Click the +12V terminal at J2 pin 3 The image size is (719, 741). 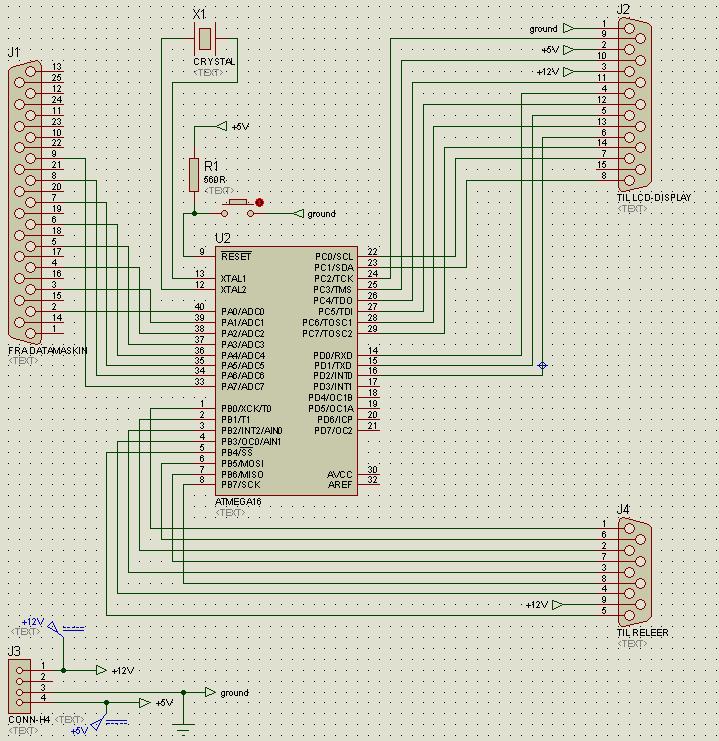click(x=569, y=72)
